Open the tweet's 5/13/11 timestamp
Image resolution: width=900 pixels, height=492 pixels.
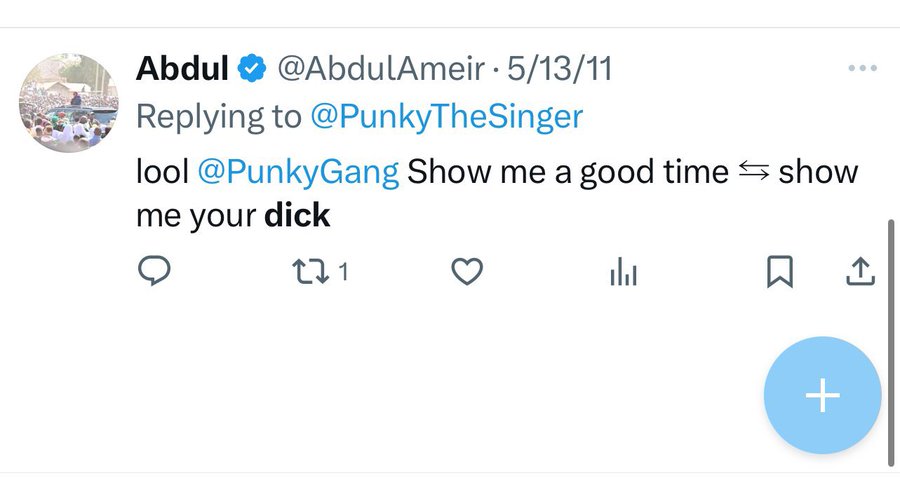click(560, 69)
